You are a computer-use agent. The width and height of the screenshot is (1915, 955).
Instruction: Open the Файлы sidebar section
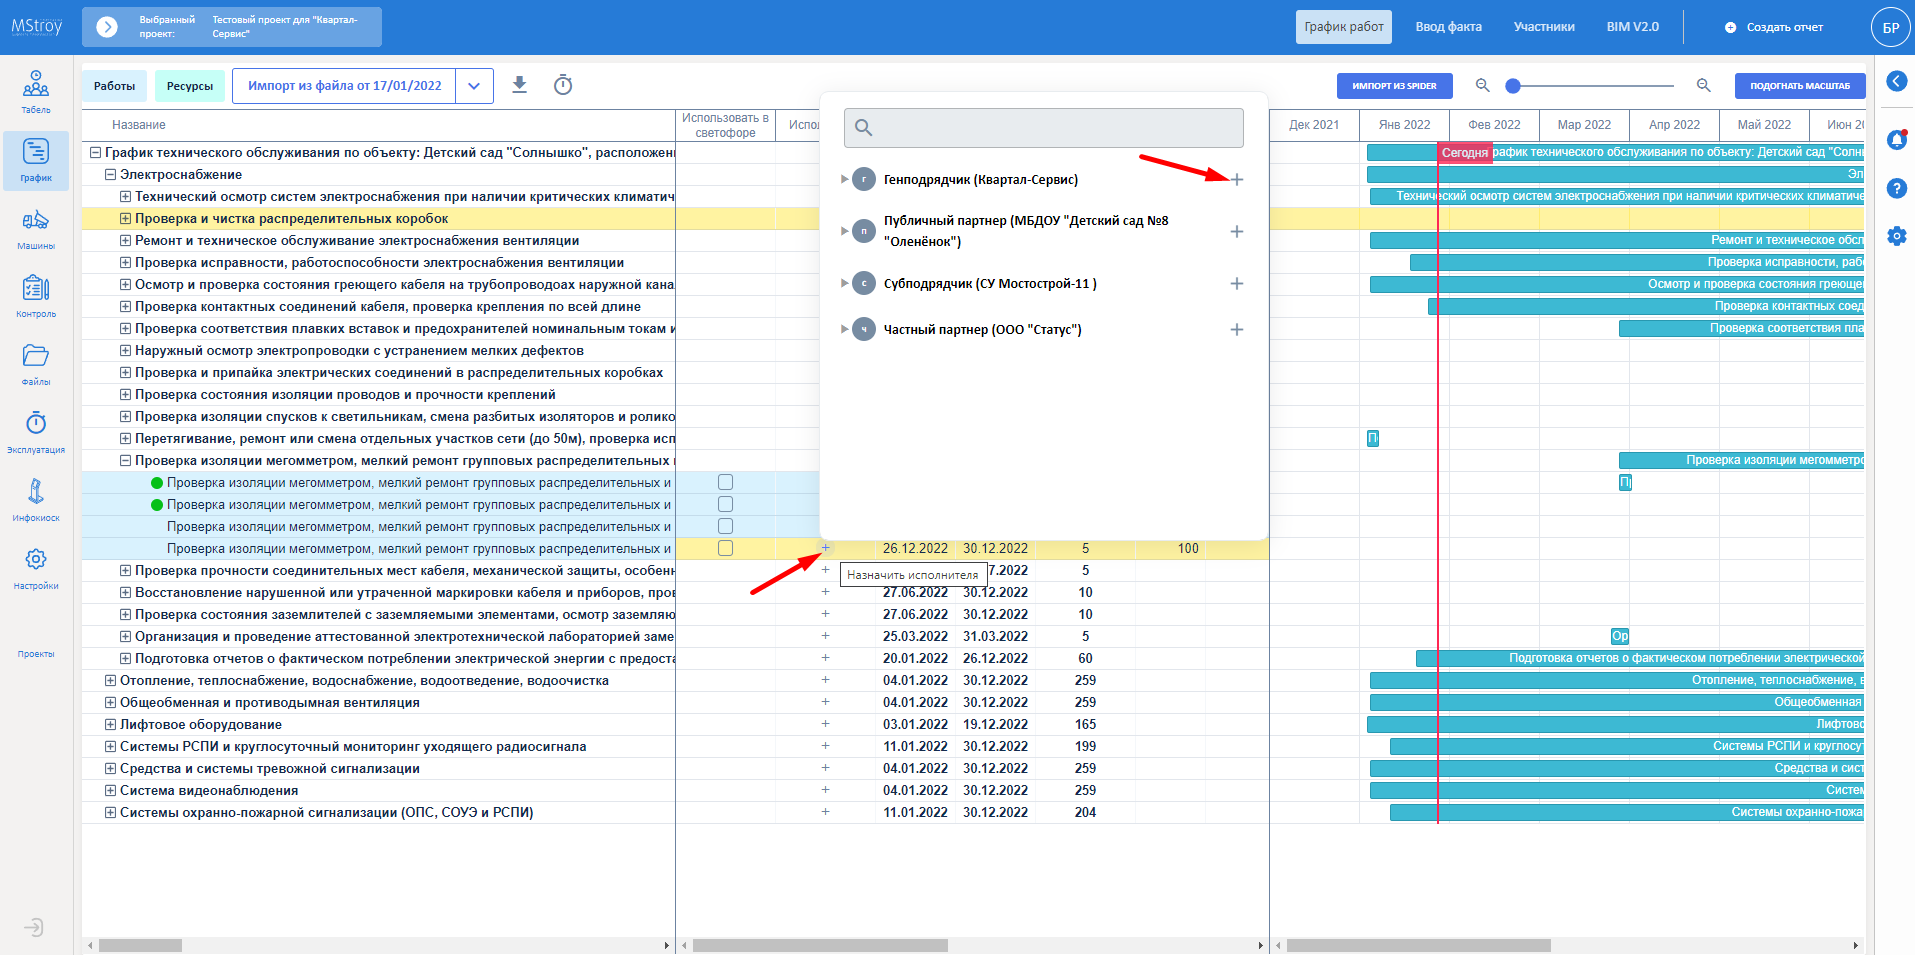tap(36, 364)
